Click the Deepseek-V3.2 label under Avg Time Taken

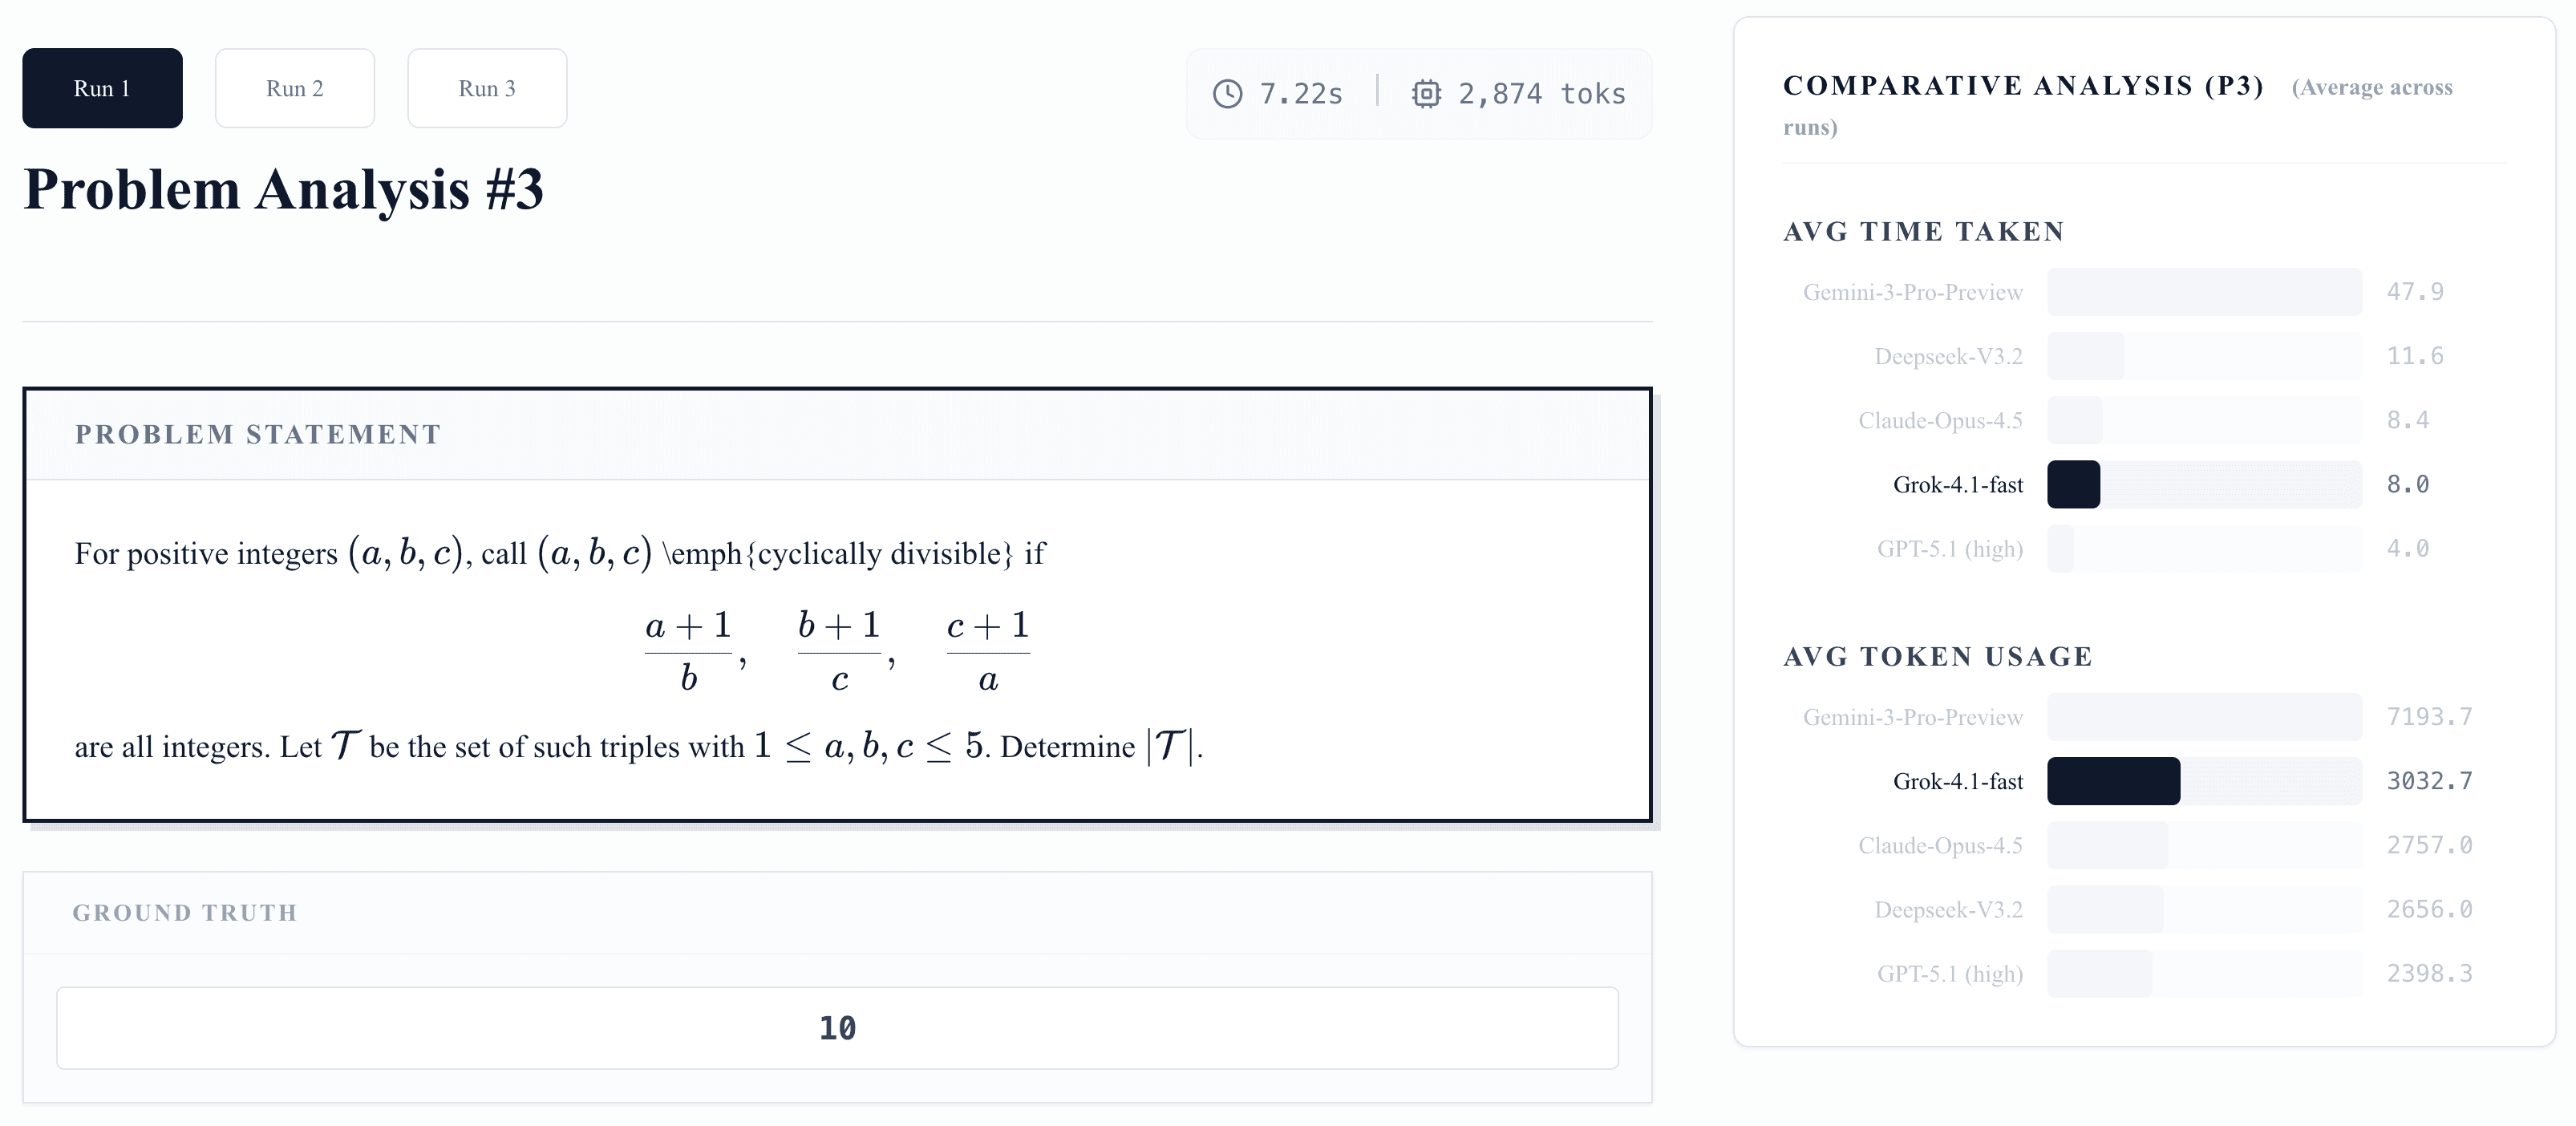tap(1948, 356)
